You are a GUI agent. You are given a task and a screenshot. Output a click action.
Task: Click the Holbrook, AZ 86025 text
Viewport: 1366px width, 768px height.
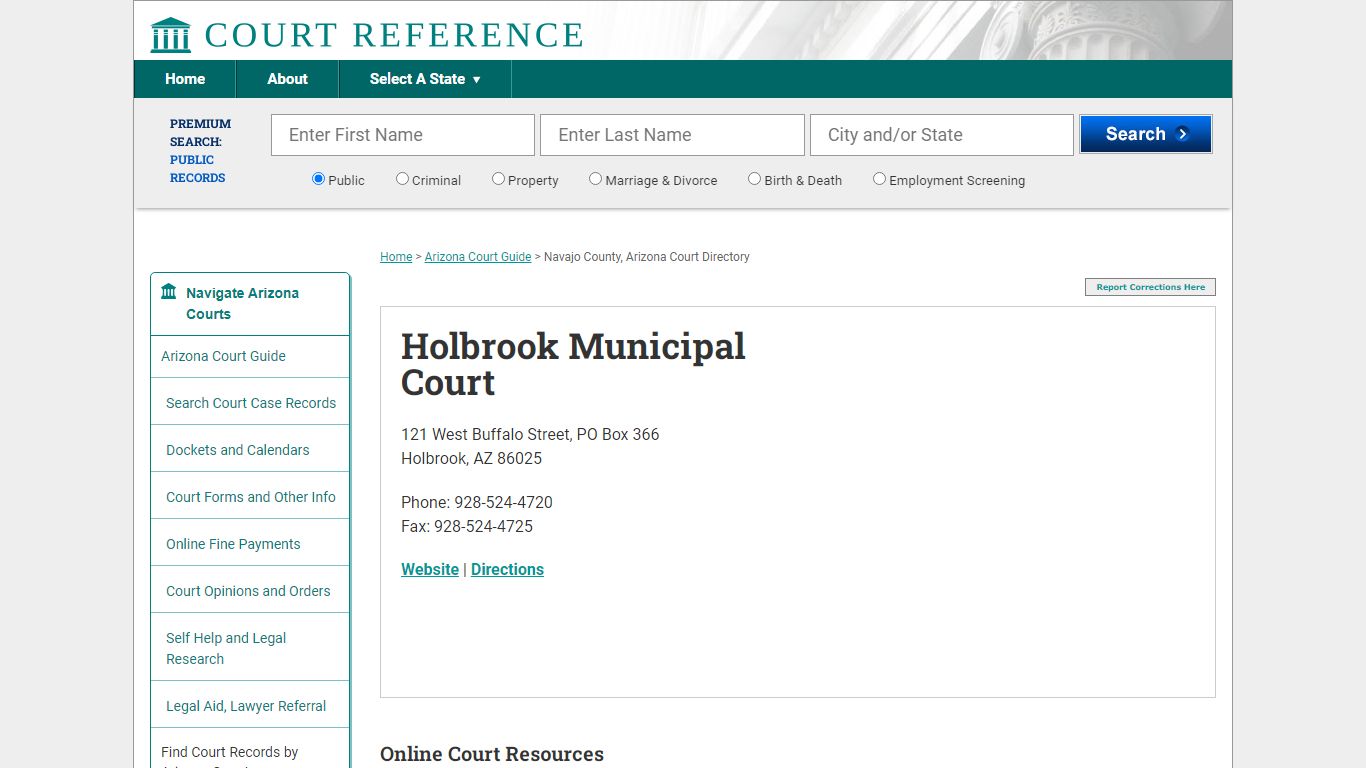[471, 458]
